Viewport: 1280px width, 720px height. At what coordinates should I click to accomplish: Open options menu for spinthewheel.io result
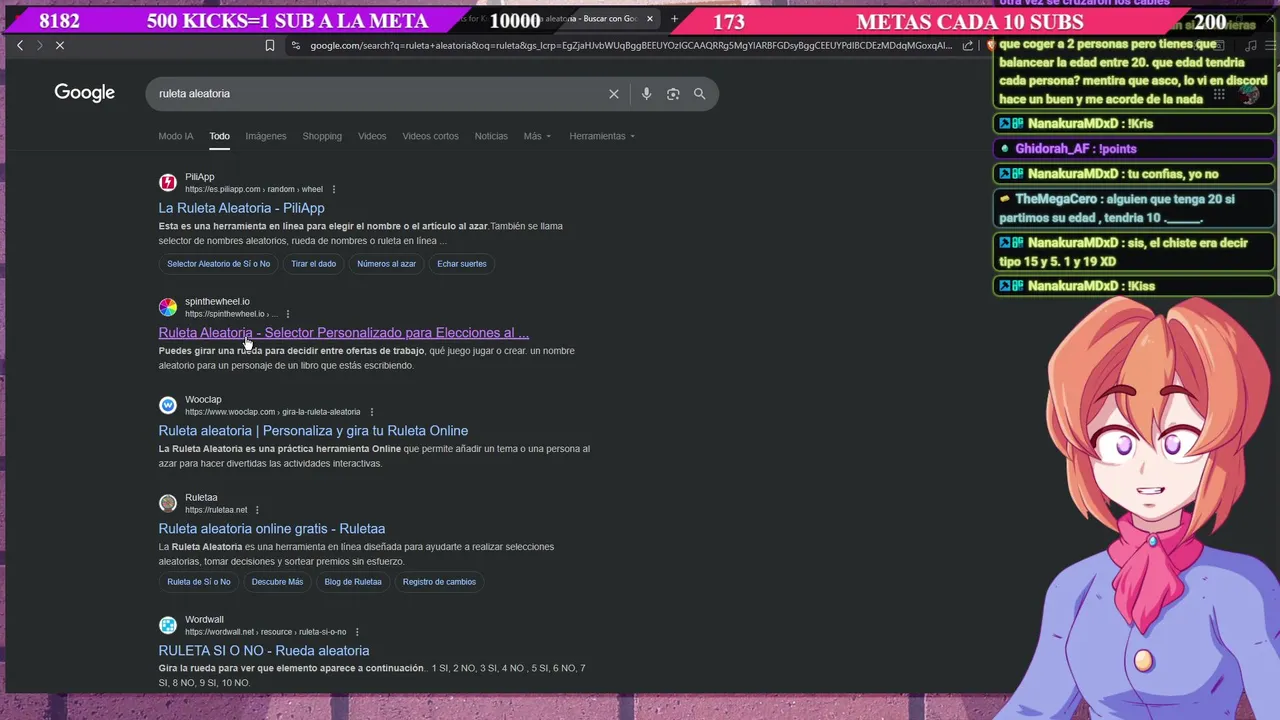point(288,314)
